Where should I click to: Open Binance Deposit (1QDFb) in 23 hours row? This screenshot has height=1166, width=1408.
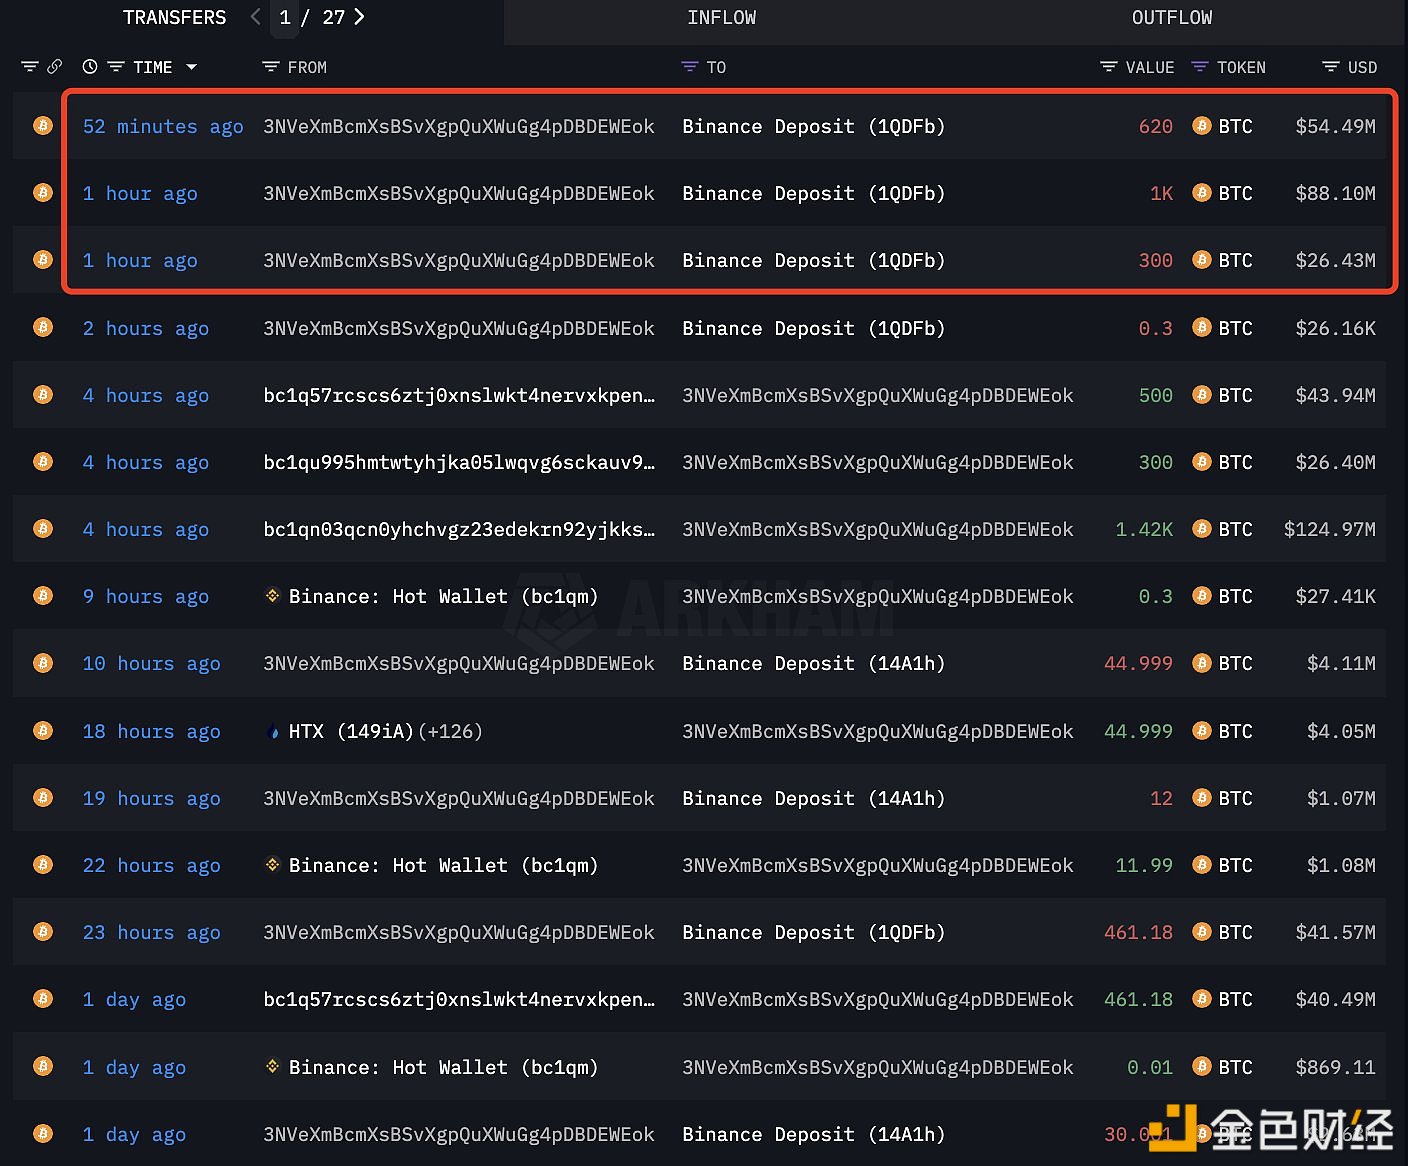coord(814,932)
